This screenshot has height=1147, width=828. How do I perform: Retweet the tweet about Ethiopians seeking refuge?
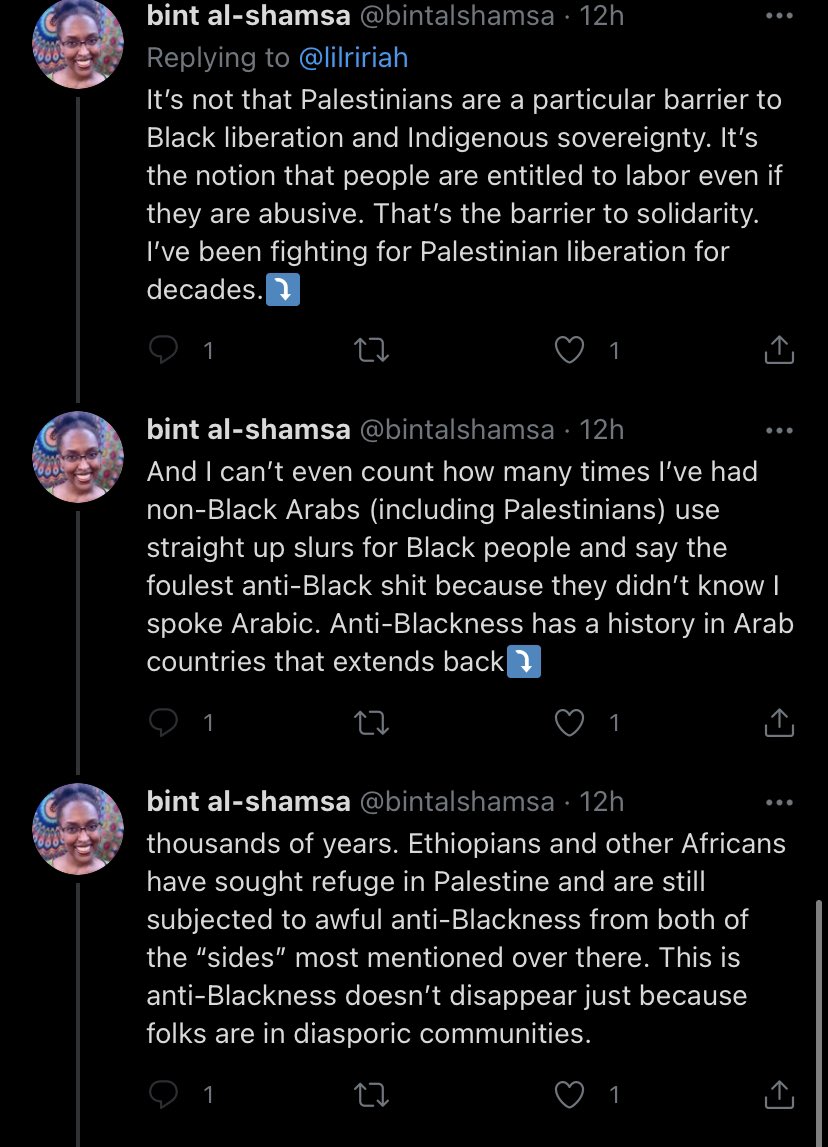click(x=372, y=1095)
